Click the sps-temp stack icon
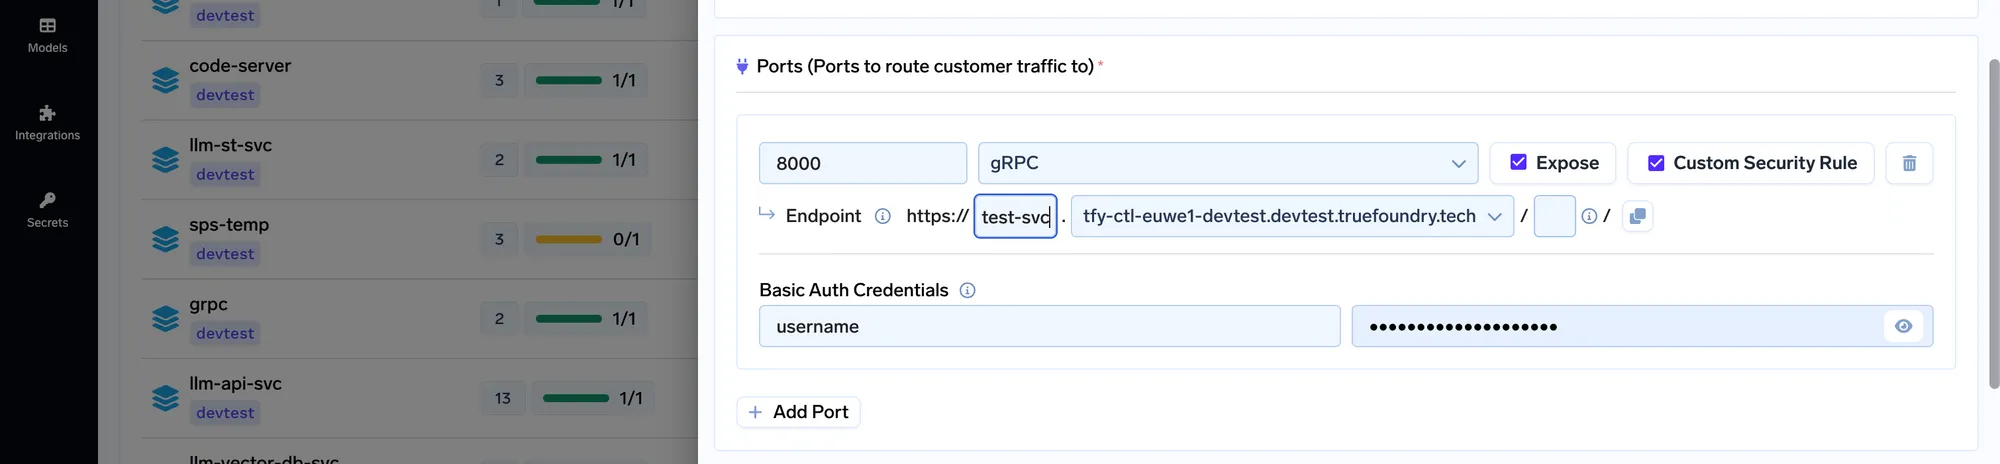The image size is (2000, 464). point(165,239)
